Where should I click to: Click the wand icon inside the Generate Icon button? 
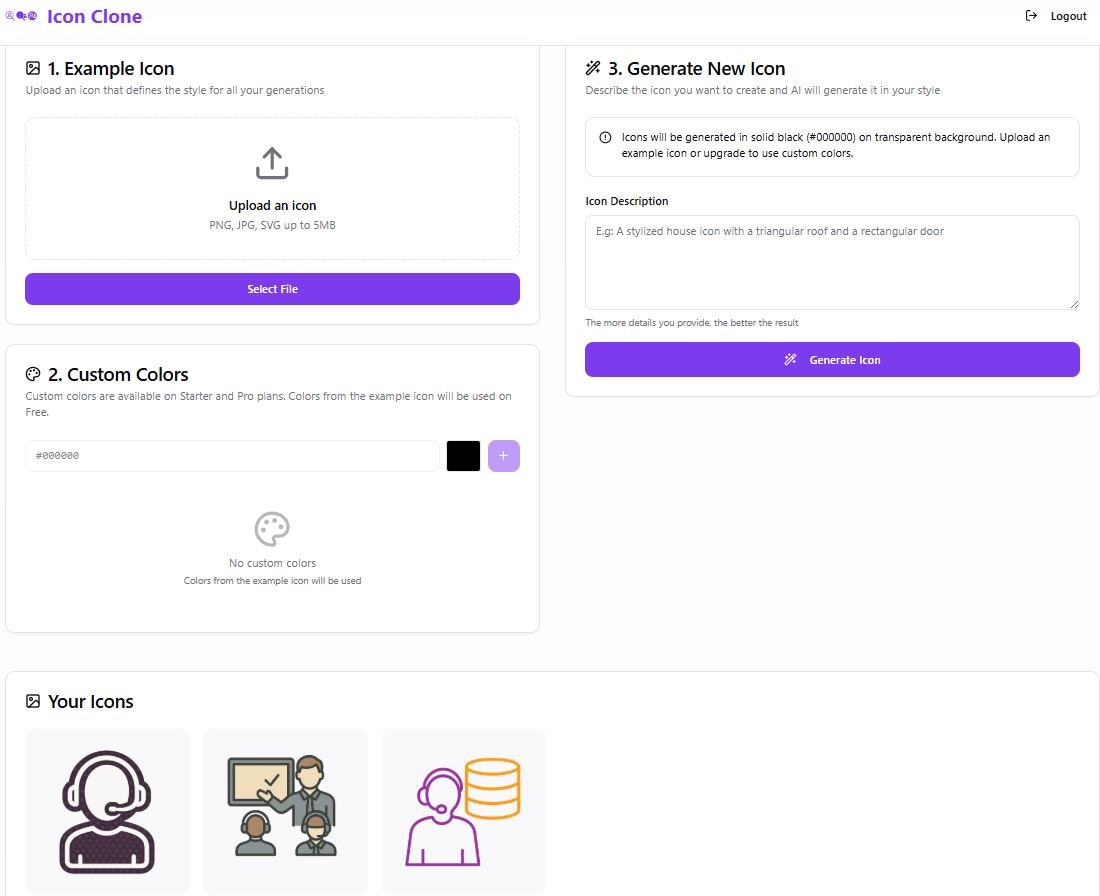coord(790,360)
